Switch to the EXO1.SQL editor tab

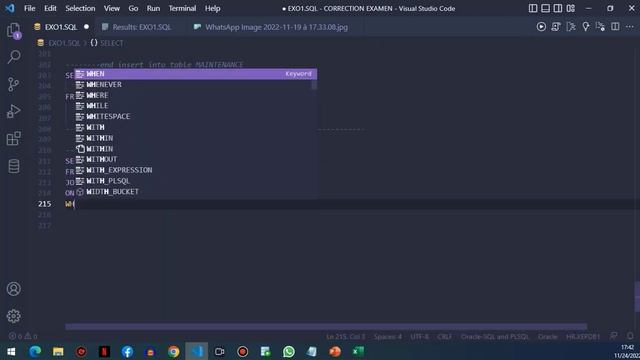(x=60, y=27)
